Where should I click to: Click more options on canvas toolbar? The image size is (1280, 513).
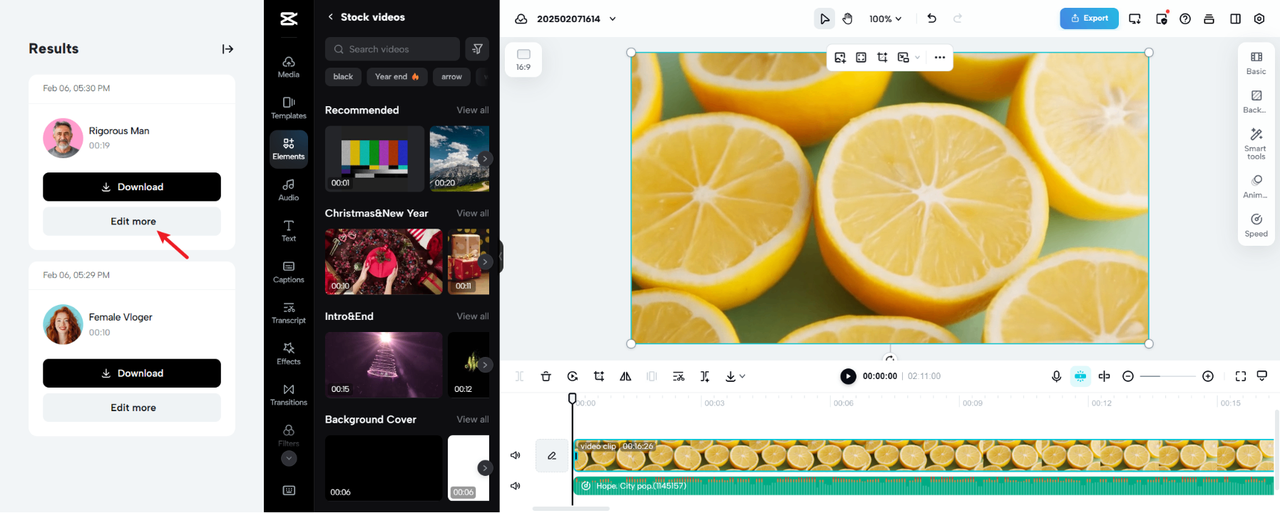click(939, 58)
